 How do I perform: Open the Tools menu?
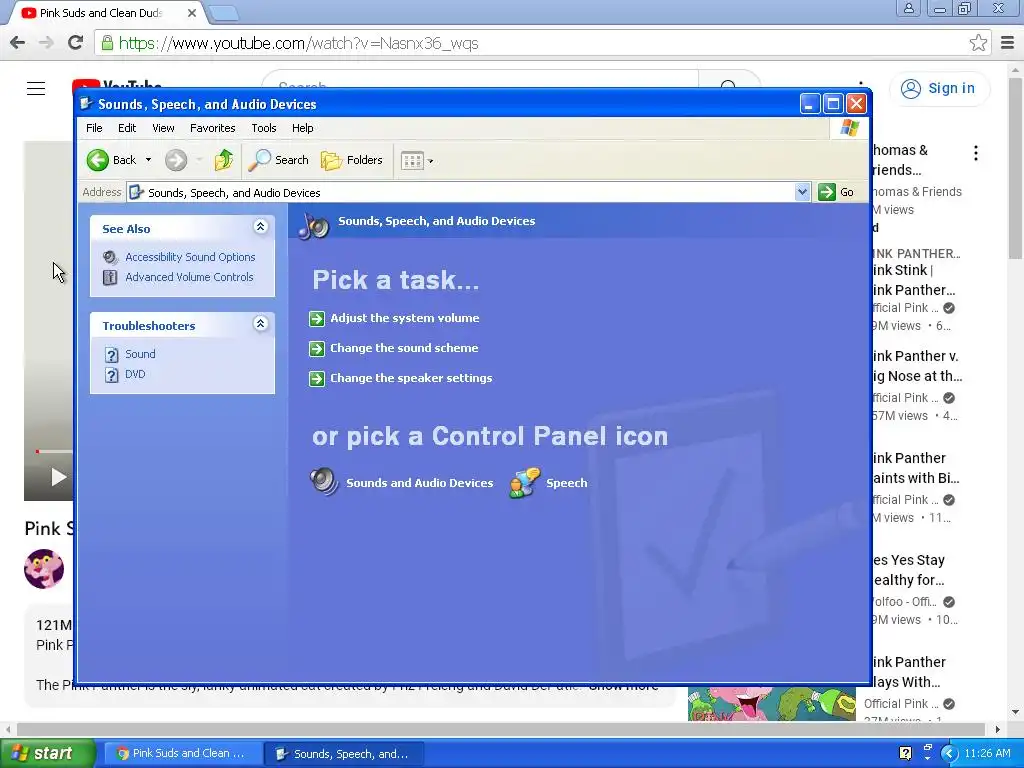(x=264, y=128)
